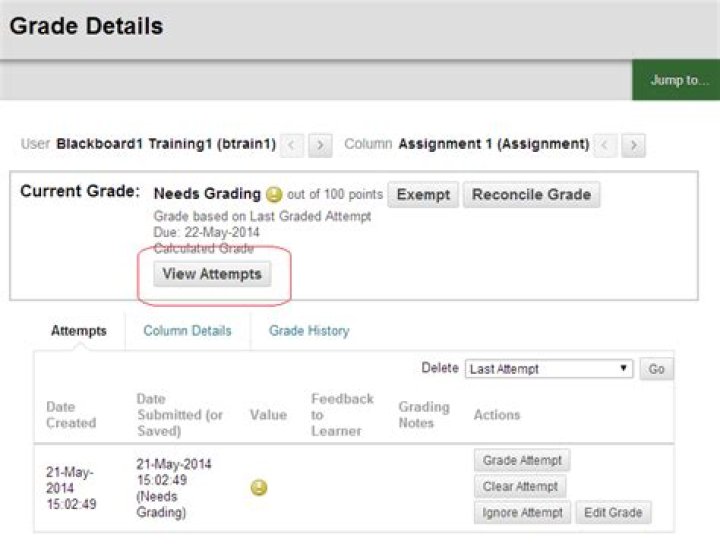720x544 pixels.
Task: Expand the Delete Last Attempt dropdown
Action: coord(549,369)
